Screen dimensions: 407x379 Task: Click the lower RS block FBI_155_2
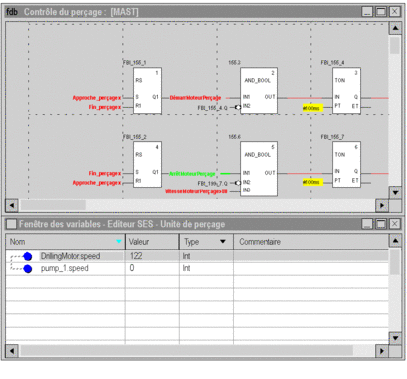pos(147,164)
